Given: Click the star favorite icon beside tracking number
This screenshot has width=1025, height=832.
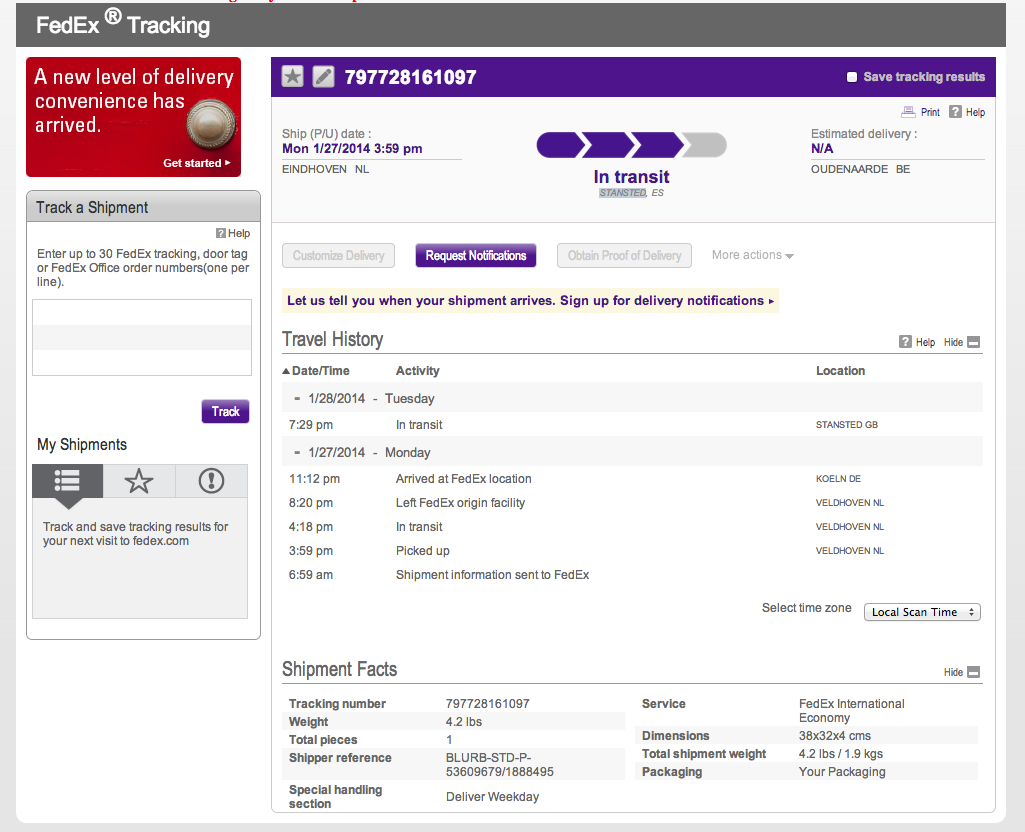Looking at the screenshot, I should [292, 76].
